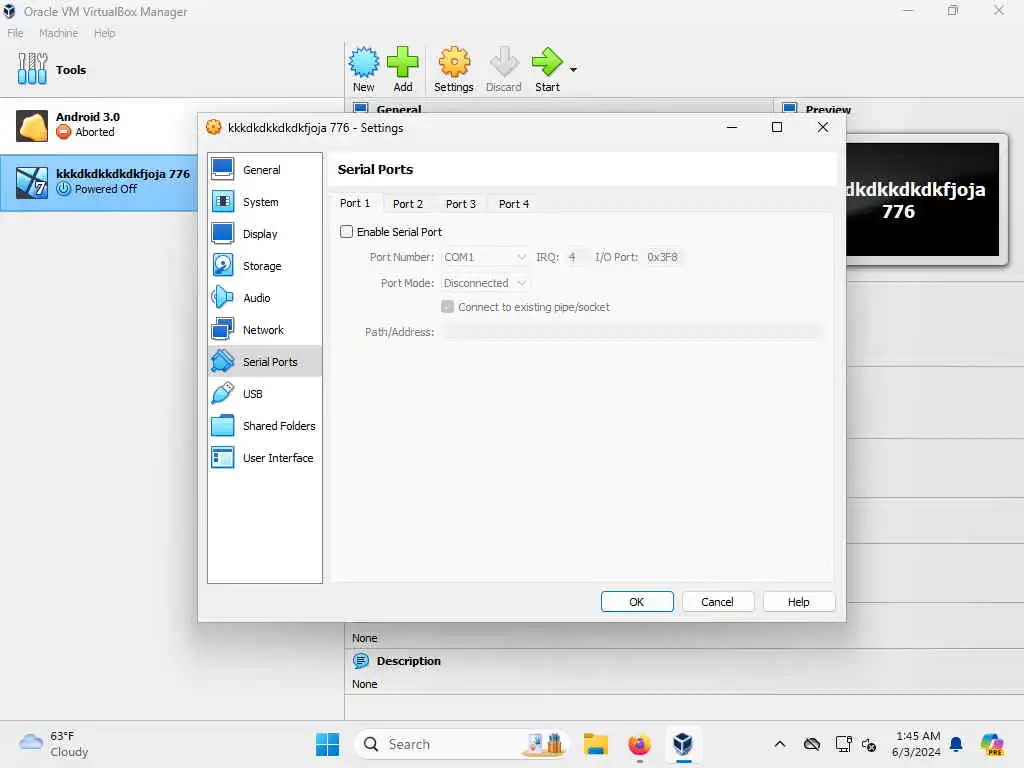Image resolution: width=1024 pixels, height=768 pixels.
Task: Click the Add machine green plus icon
Action: coord(402,62)
